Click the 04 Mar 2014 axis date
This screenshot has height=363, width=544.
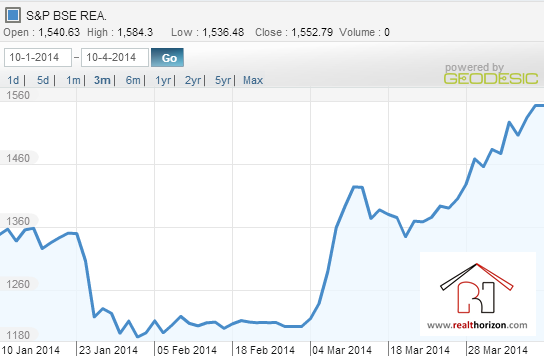[x=342, y=350]
